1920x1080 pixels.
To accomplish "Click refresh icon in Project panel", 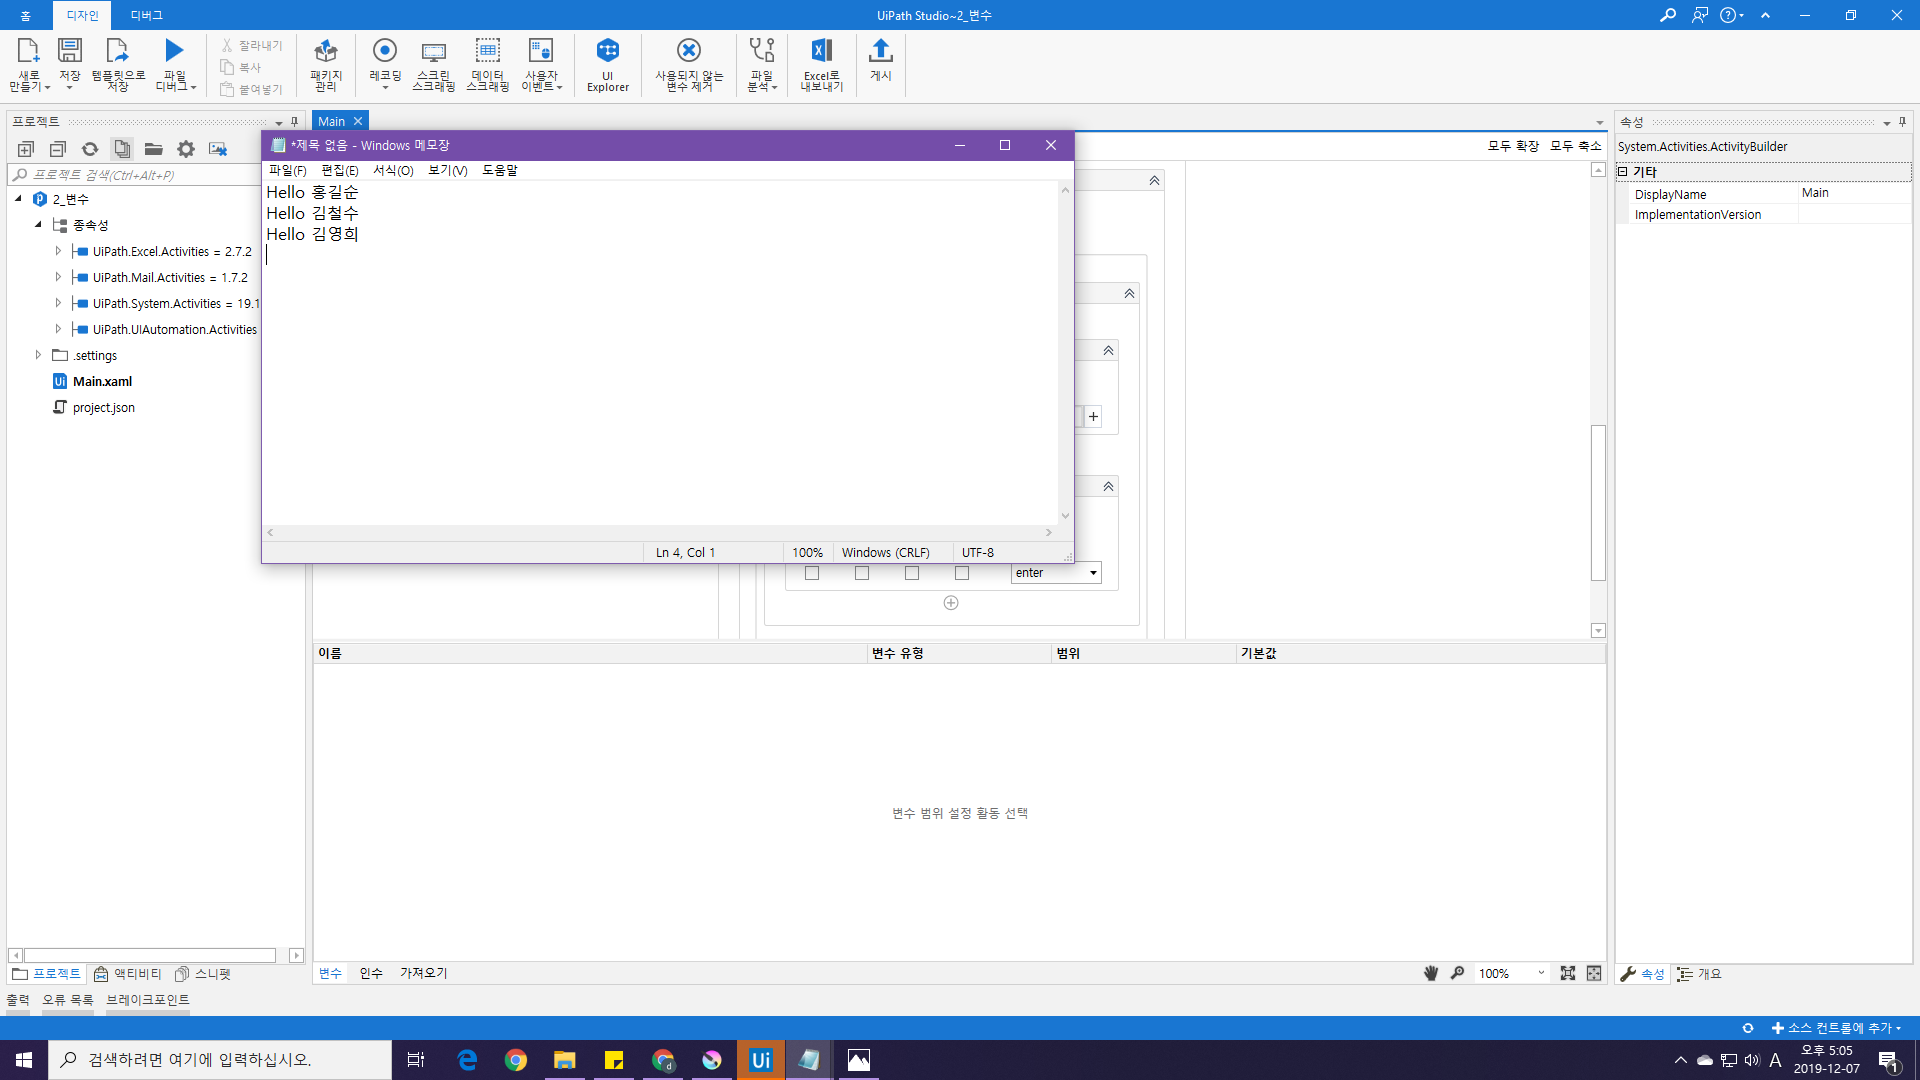I will 90,149.
